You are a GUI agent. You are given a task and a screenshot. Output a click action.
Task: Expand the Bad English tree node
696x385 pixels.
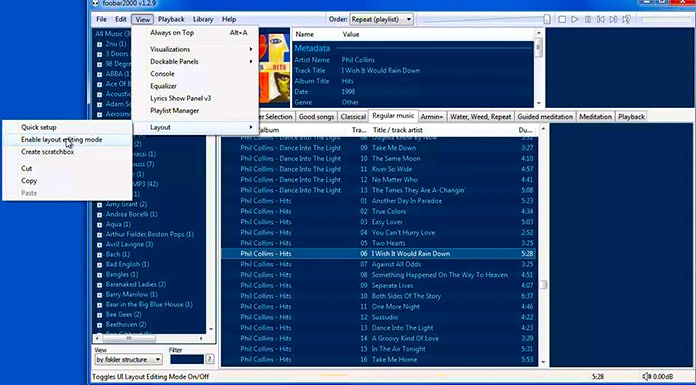click(99, 265)
